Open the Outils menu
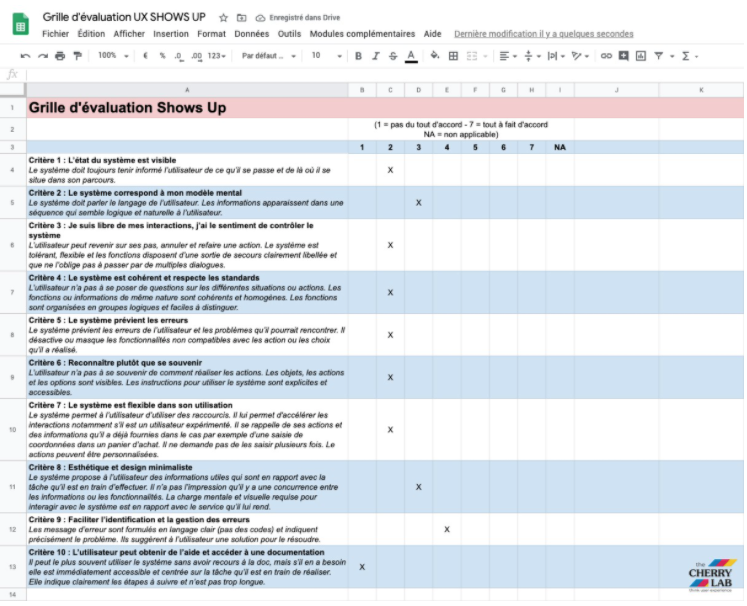 [289, 34]
